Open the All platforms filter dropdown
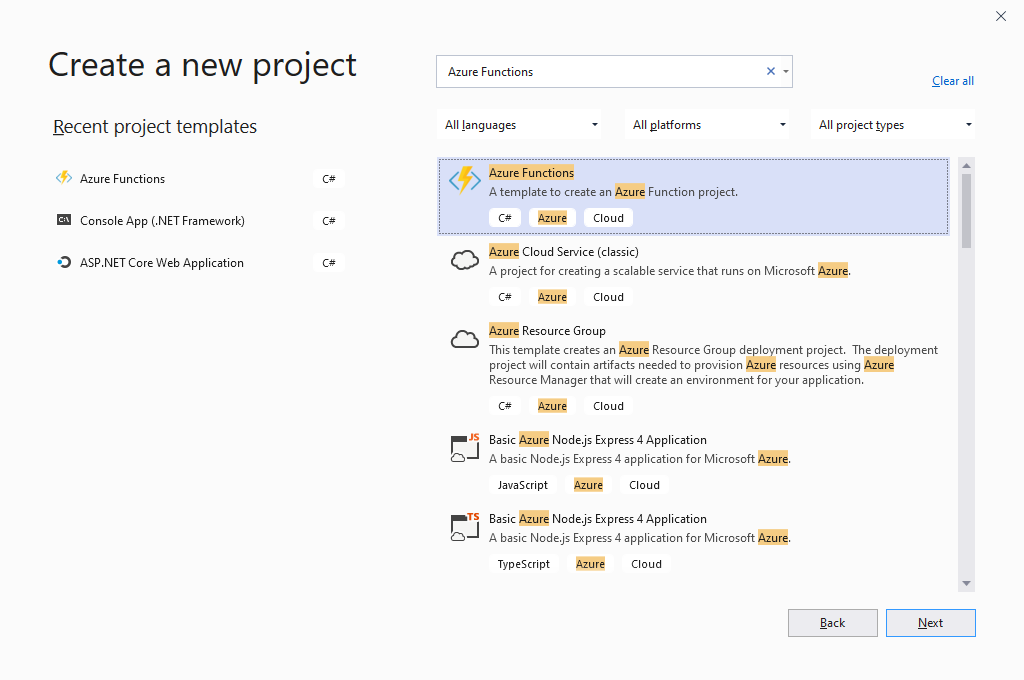Screen dimensions: 1024x680 707,125
